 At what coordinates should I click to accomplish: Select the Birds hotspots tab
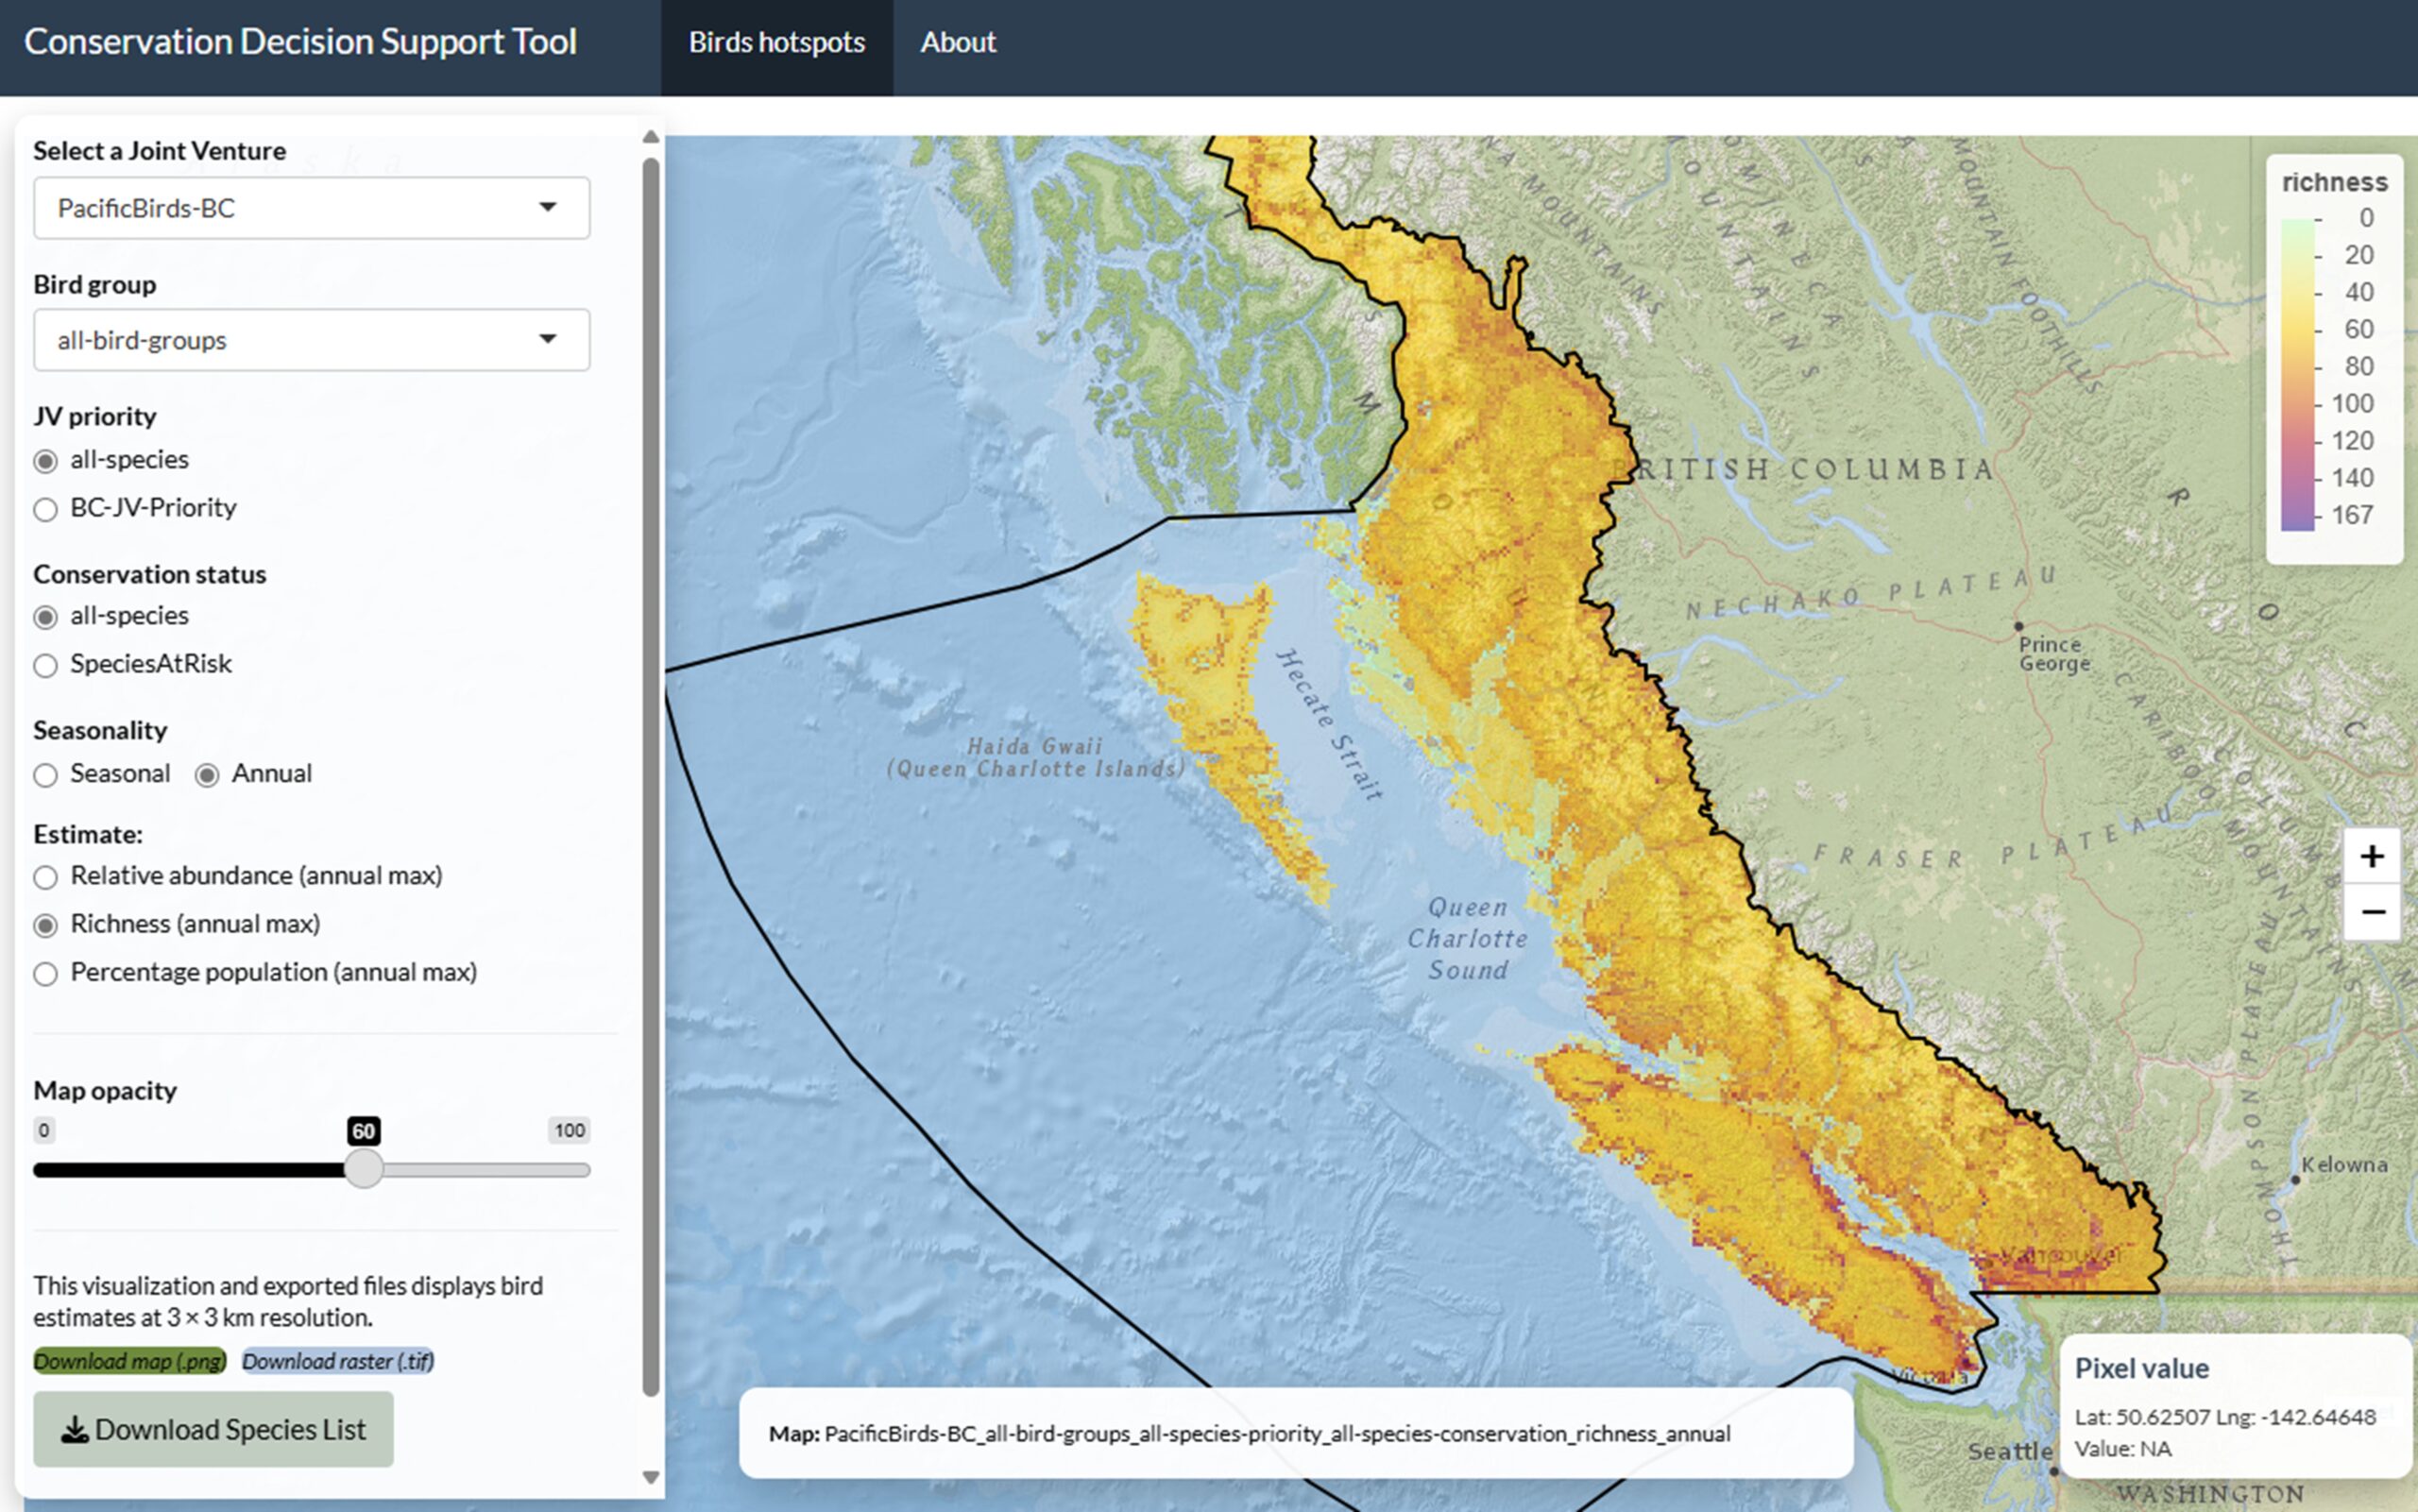coord(776,42)
